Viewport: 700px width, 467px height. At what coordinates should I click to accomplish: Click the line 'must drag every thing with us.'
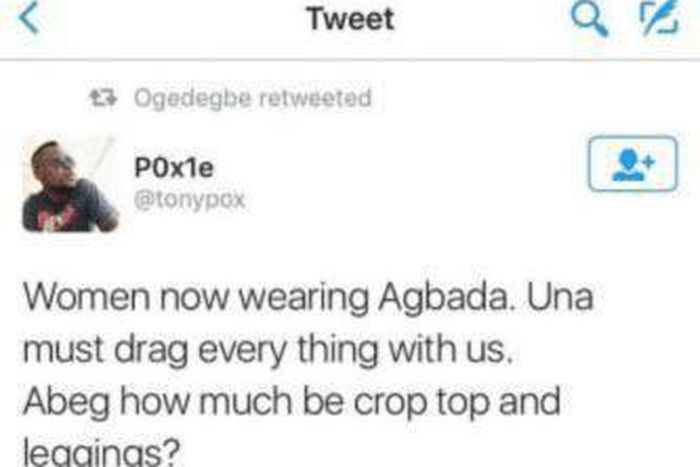point(267,350)
